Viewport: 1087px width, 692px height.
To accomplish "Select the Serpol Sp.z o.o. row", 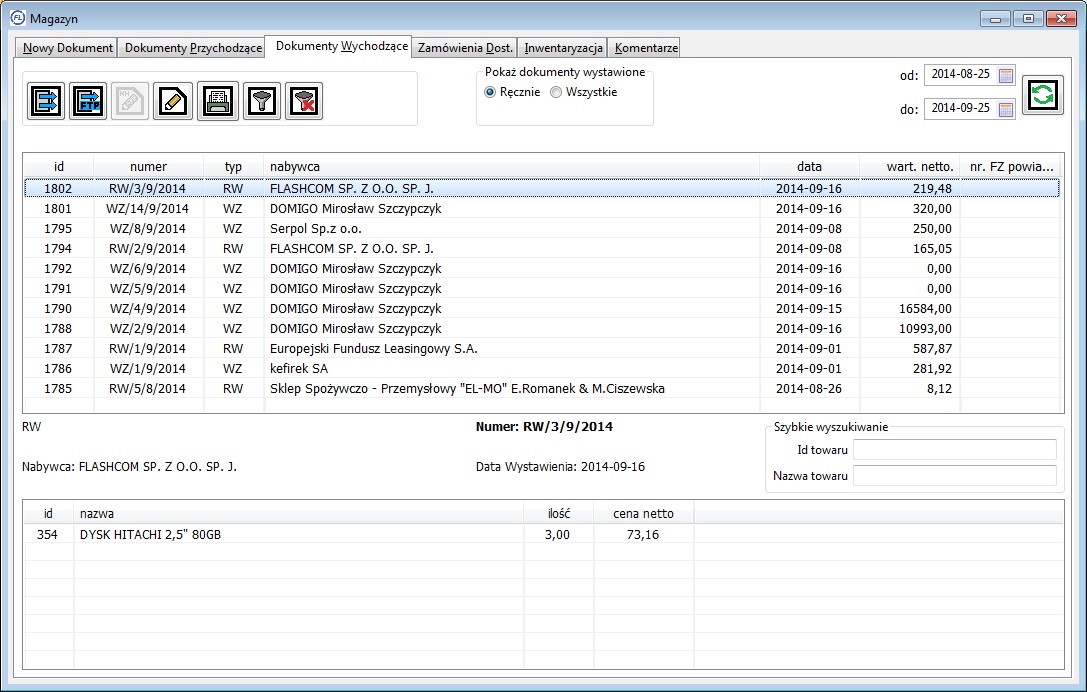I will coord(541,229).
